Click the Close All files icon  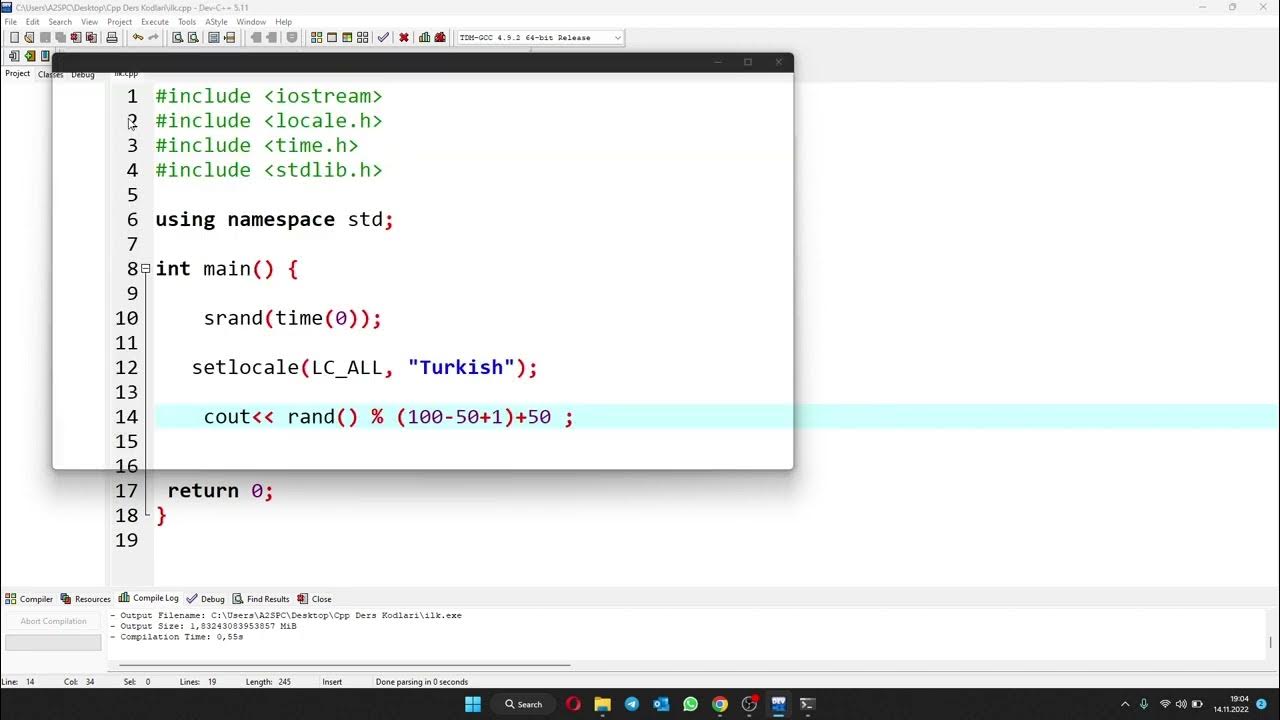point(91,37)
